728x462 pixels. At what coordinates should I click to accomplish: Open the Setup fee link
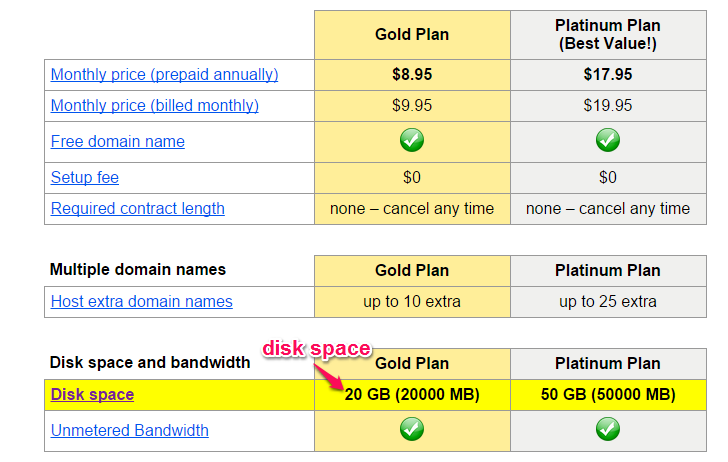coord(84,177)
